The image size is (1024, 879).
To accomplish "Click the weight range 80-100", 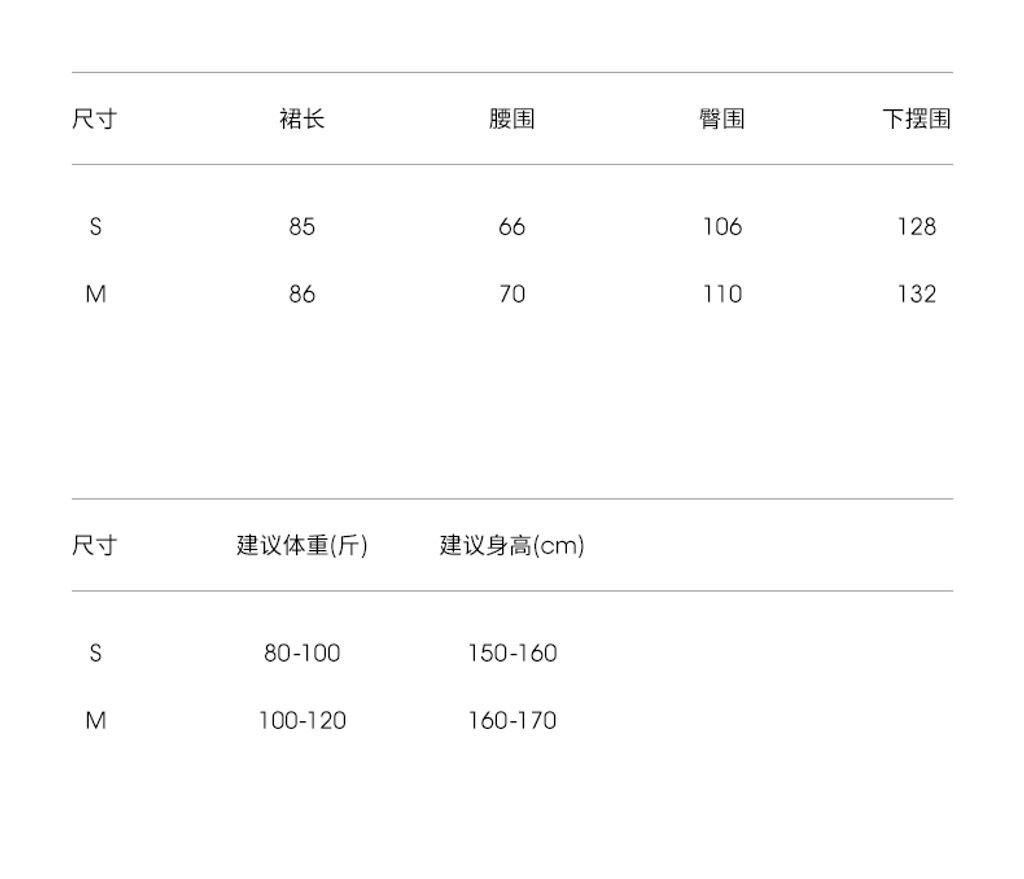I will pos(302,653).
